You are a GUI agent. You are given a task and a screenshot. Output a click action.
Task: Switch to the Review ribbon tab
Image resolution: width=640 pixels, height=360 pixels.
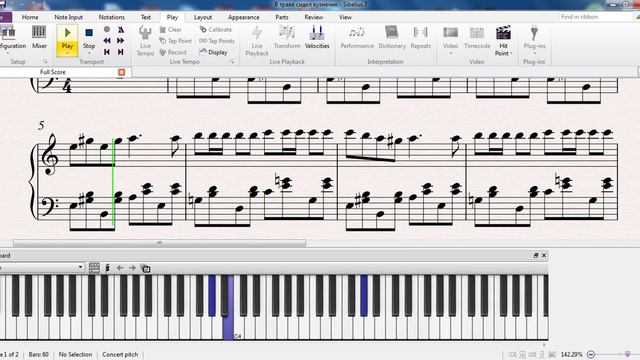[313, 17]
